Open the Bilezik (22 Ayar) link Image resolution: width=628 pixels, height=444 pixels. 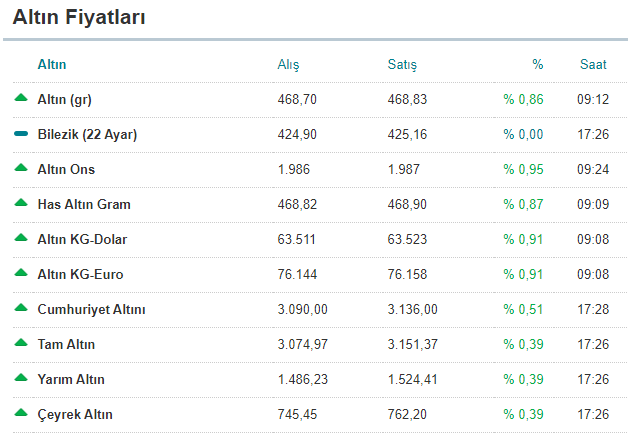pyautogui.click(x=87, y=135)
